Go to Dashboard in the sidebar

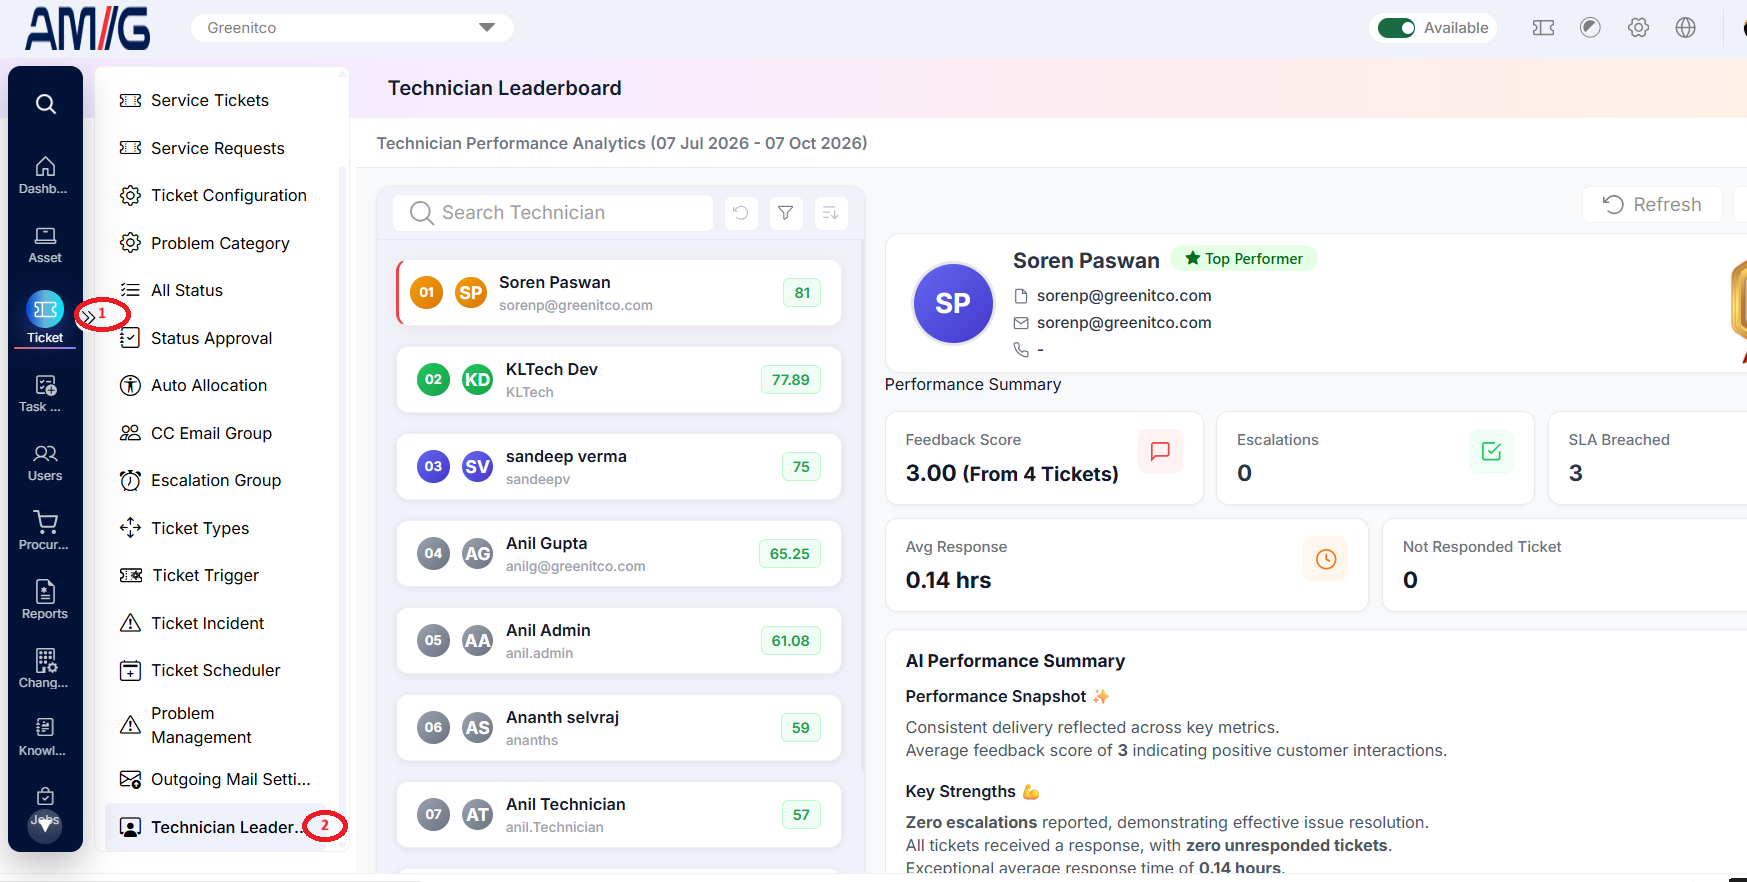[x=45, y=175]
